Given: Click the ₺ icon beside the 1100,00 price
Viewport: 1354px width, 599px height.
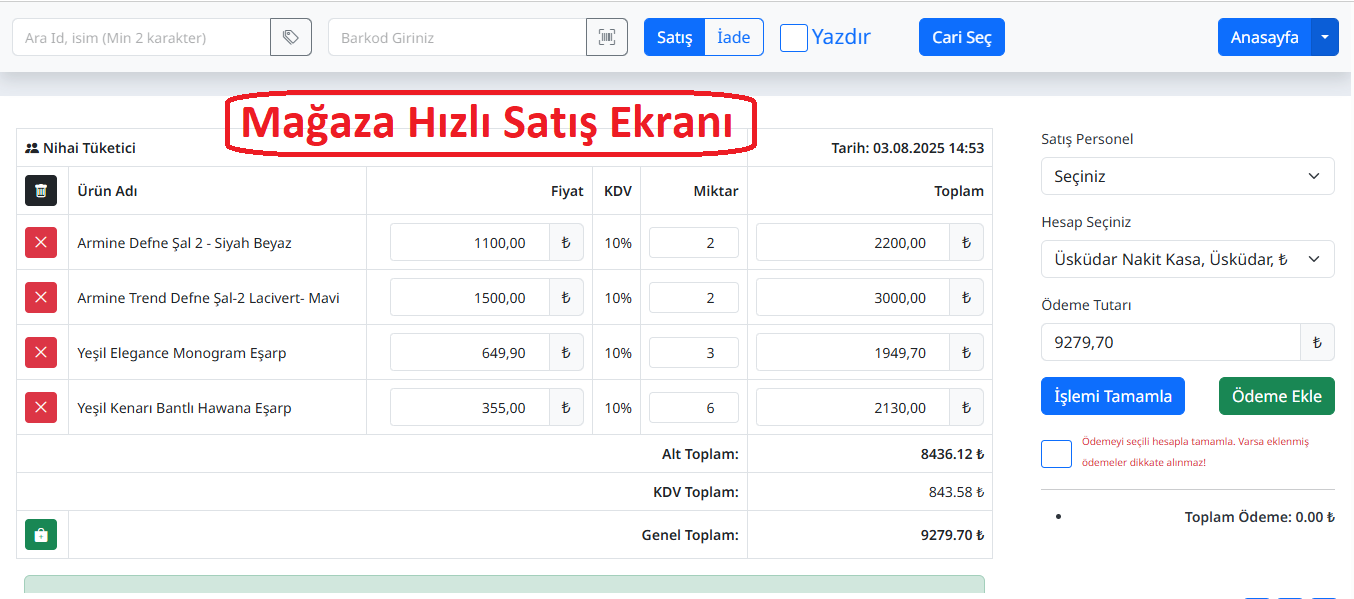Looking at the screenshot, I should tap(568, 242).
